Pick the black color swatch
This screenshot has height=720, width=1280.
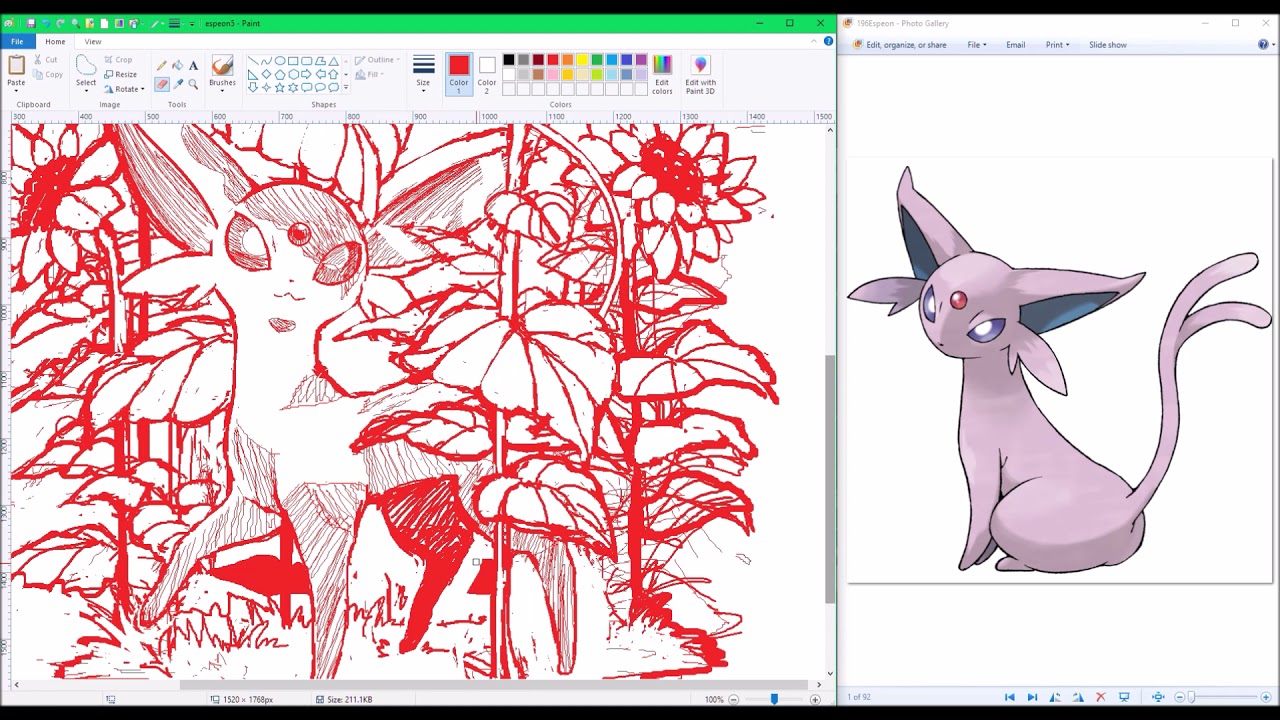(509, 60)
